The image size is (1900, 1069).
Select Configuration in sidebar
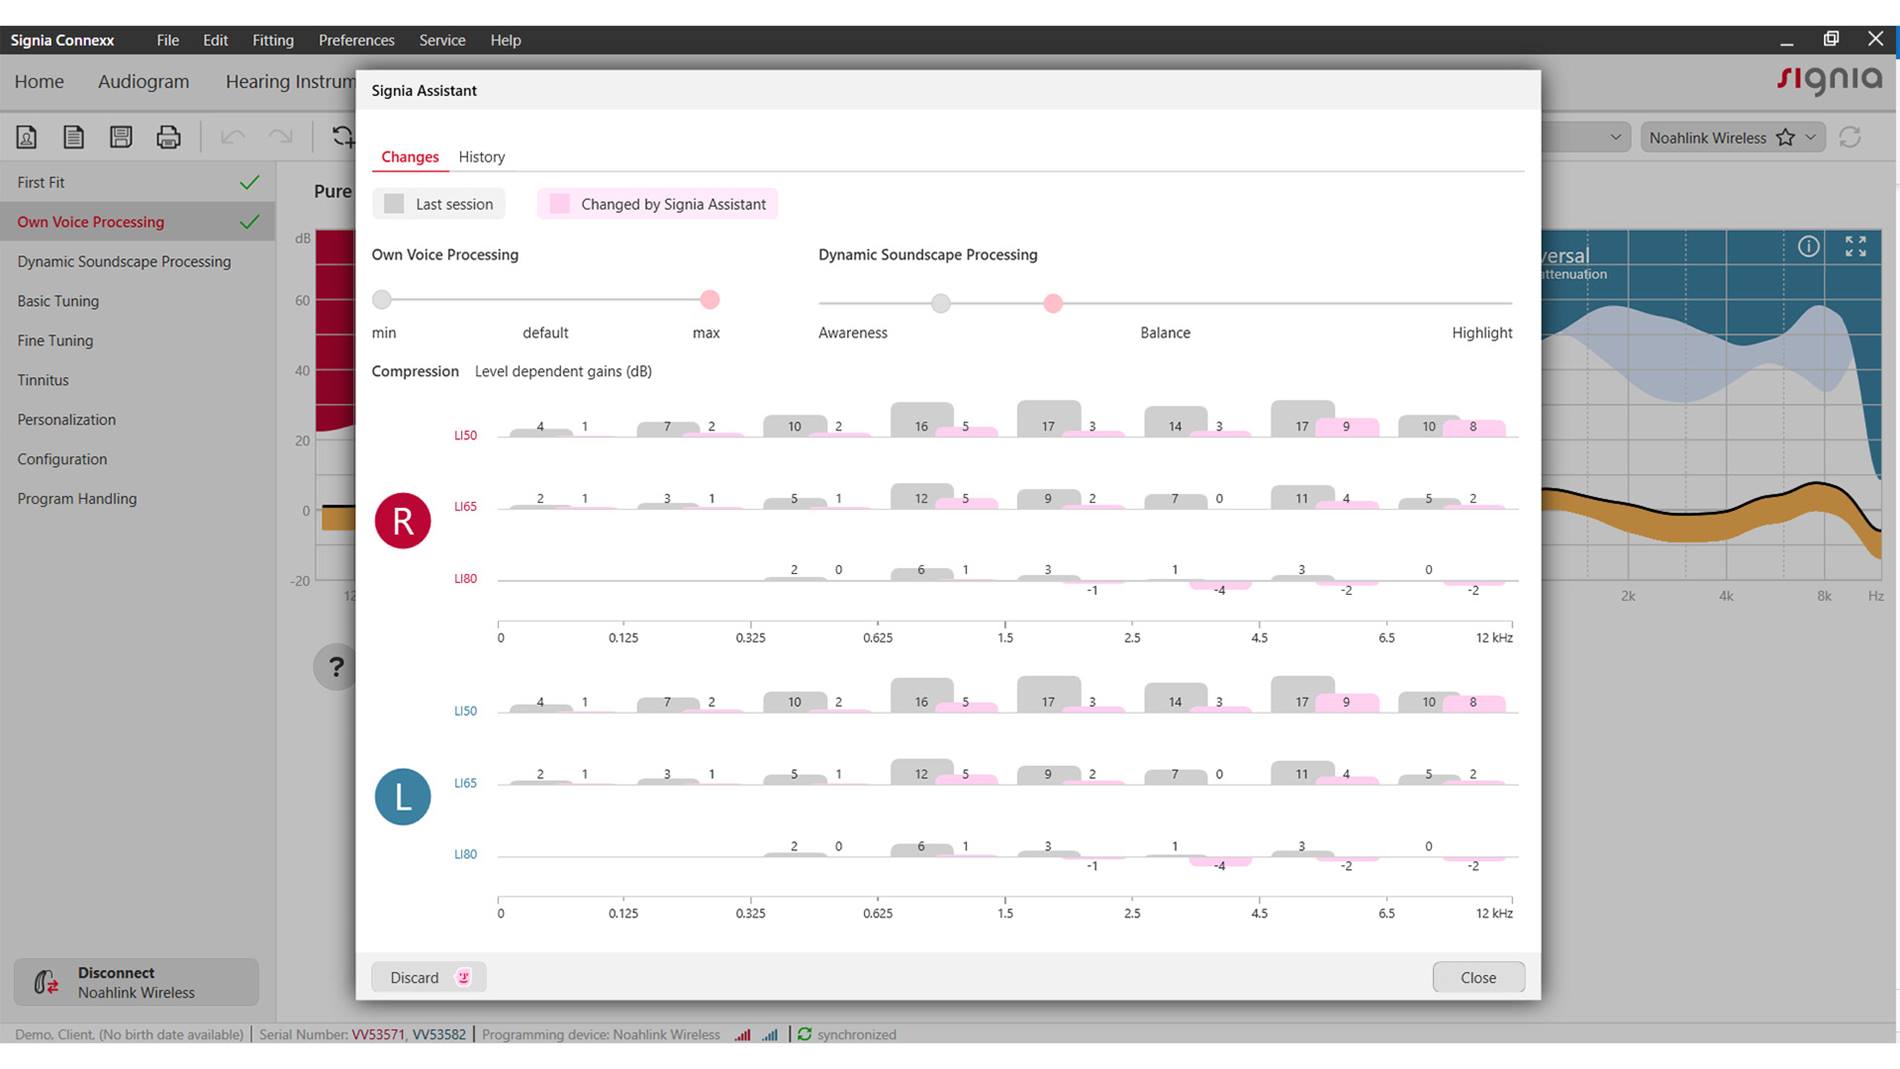(137, 459)
